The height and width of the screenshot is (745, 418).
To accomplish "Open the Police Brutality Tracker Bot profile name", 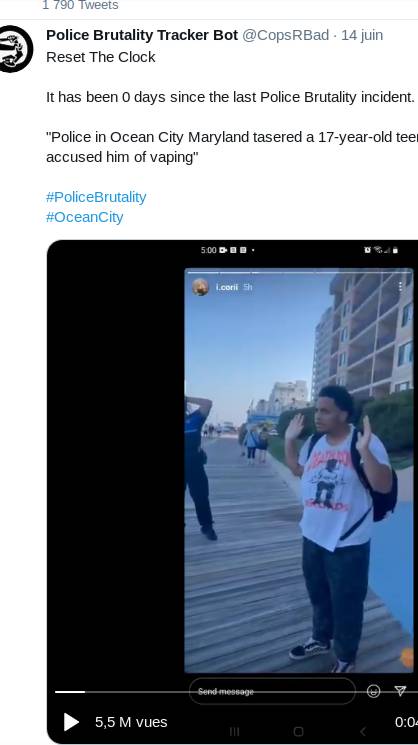I will [142, 35].
